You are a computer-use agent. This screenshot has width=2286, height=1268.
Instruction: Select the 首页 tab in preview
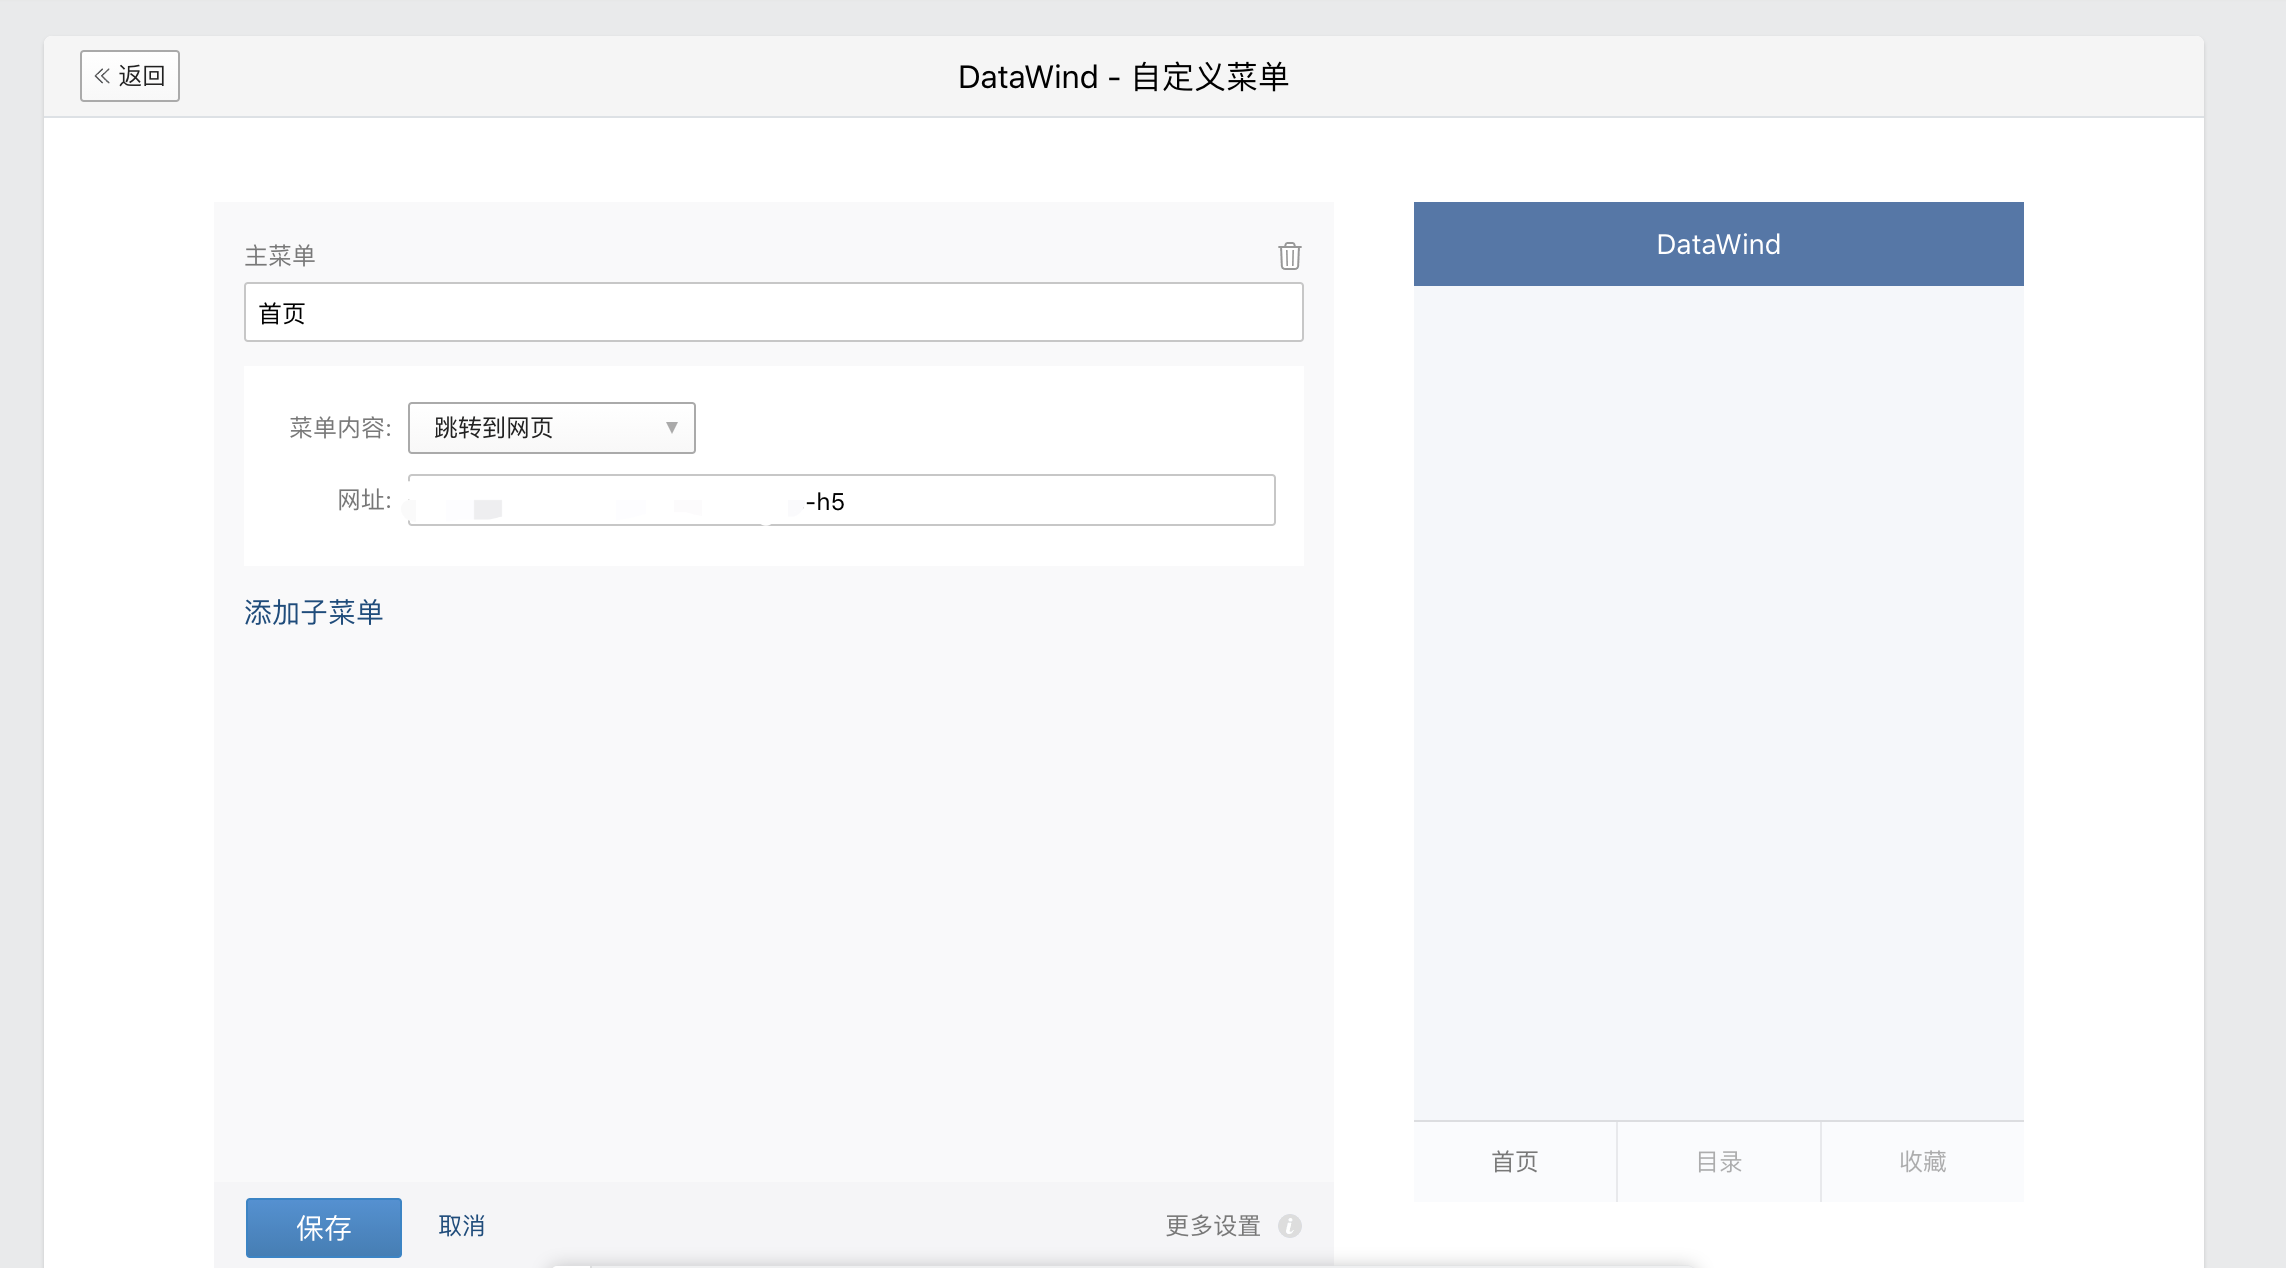point(1515,1162)
